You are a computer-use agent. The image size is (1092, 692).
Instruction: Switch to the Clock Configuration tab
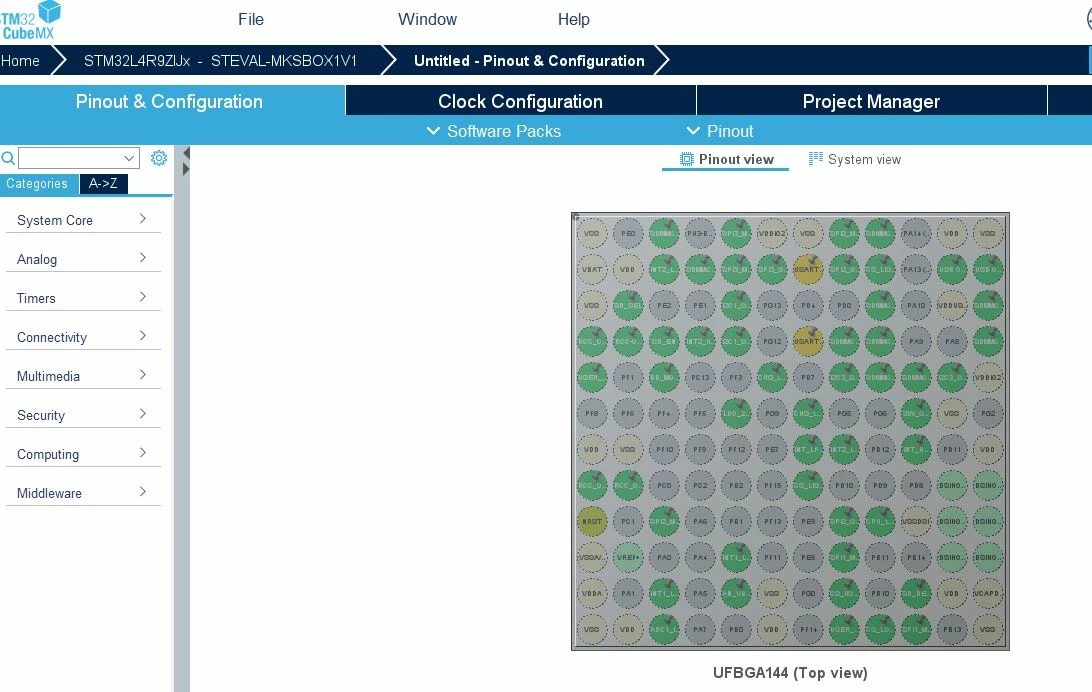520,102
